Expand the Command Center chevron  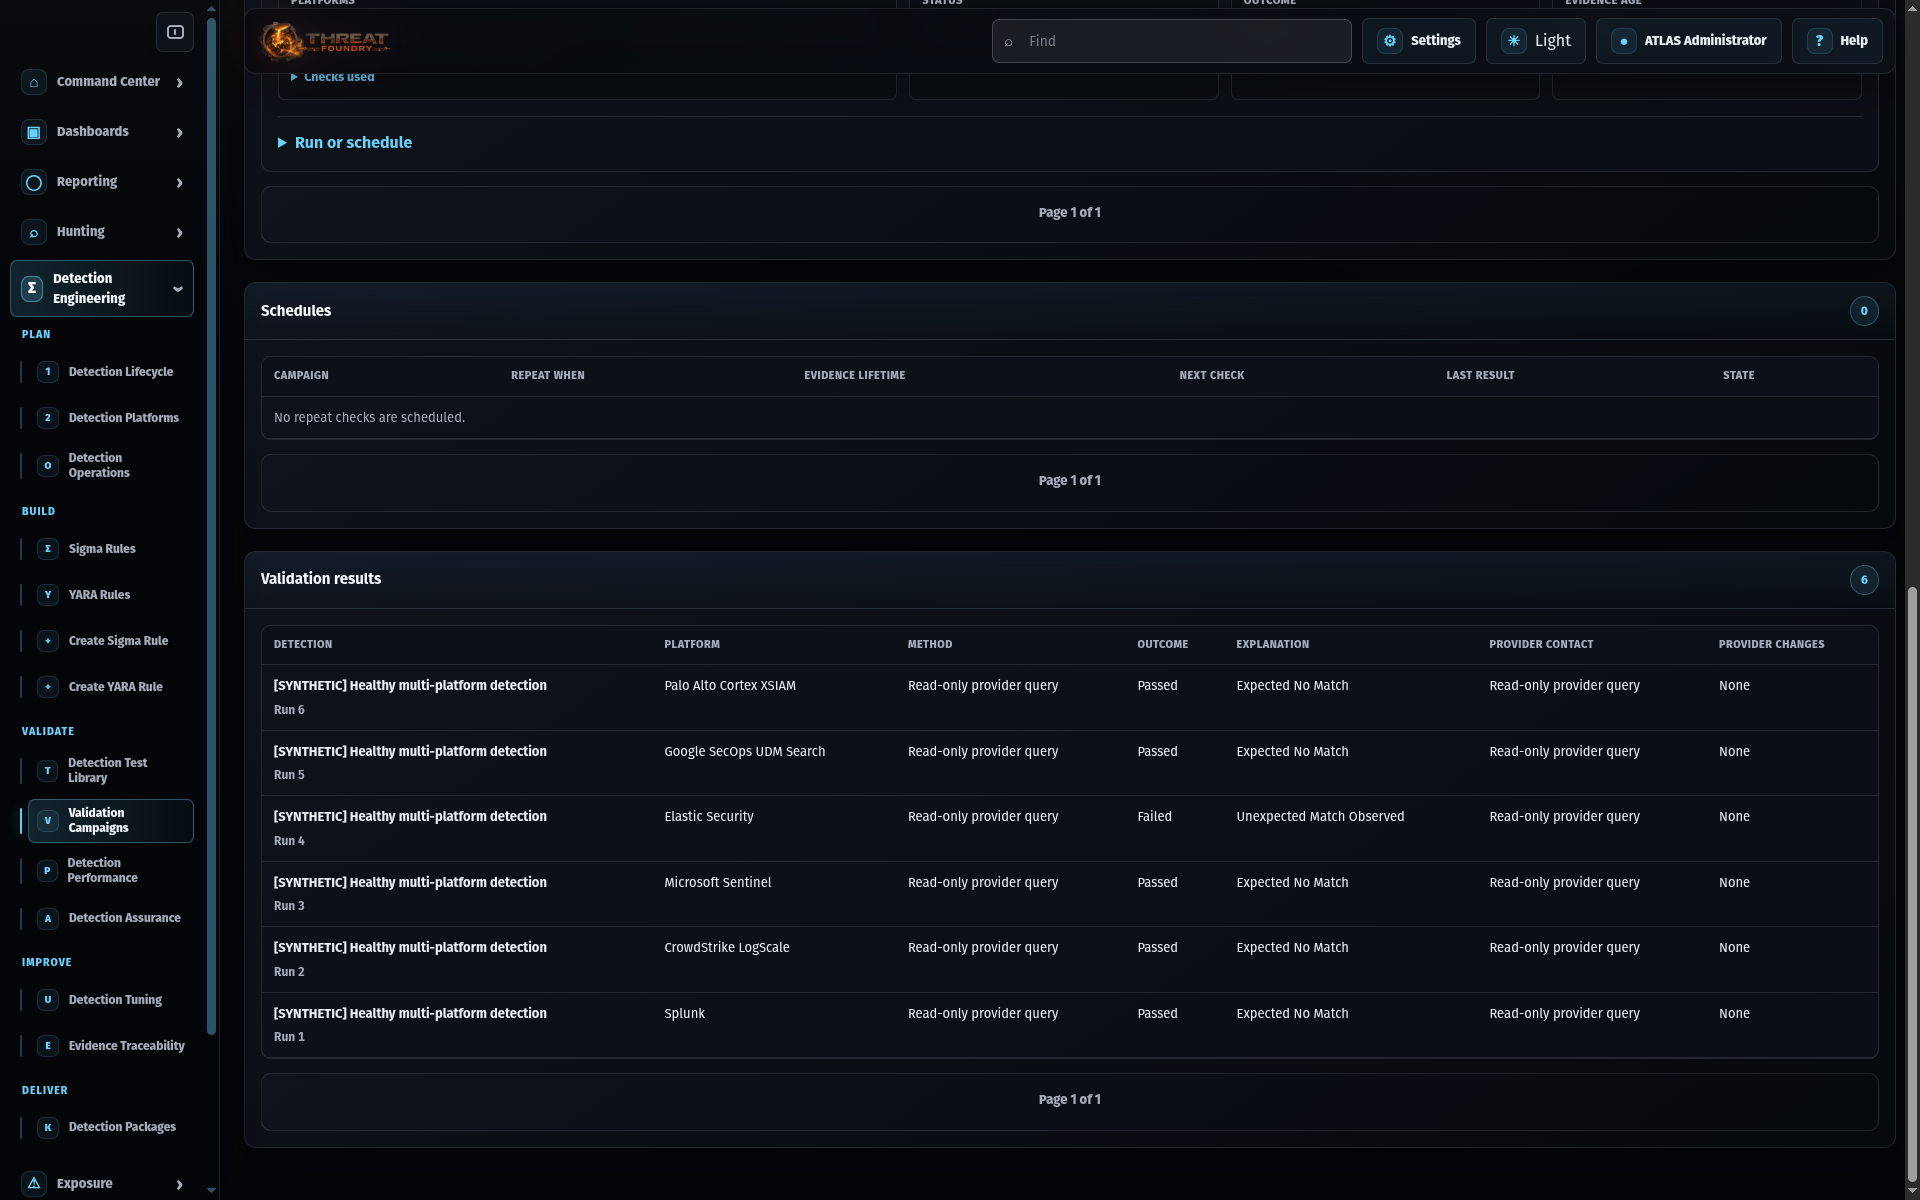[180, 83]
